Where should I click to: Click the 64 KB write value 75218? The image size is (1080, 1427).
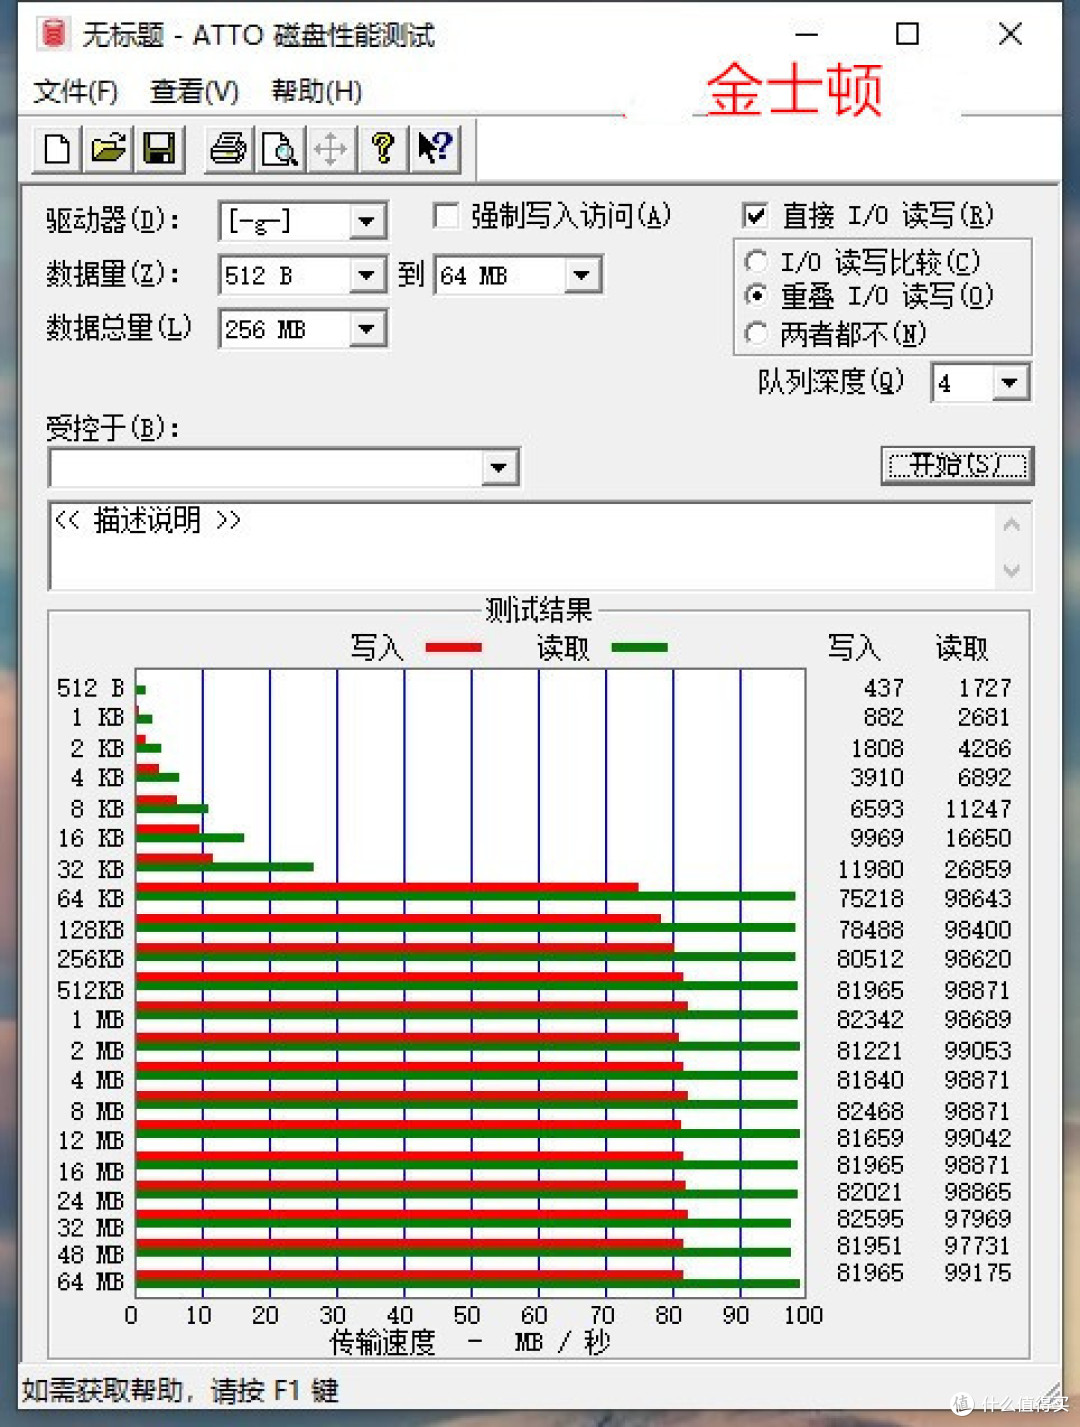(x=871, y=899)
